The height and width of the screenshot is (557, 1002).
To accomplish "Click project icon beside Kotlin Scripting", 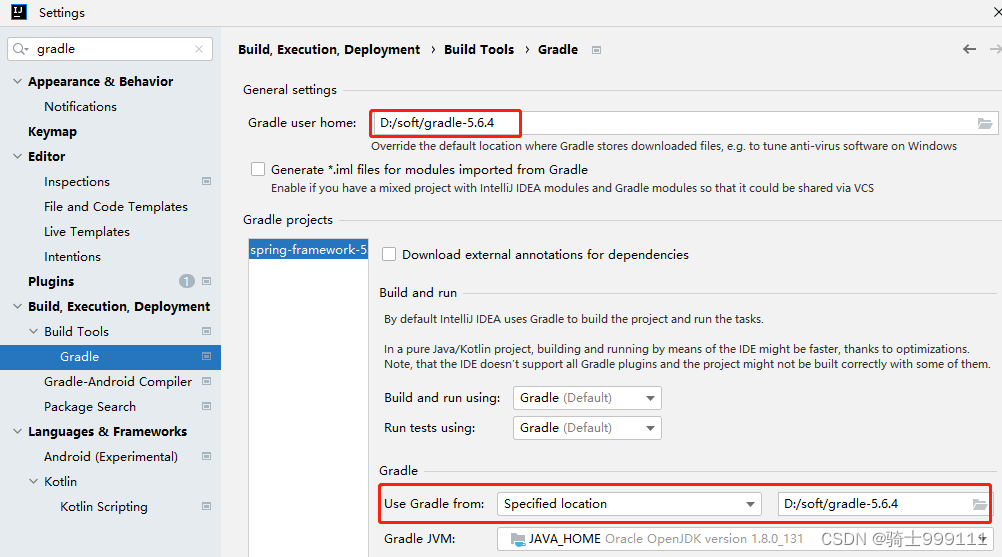I will (206, 506).
